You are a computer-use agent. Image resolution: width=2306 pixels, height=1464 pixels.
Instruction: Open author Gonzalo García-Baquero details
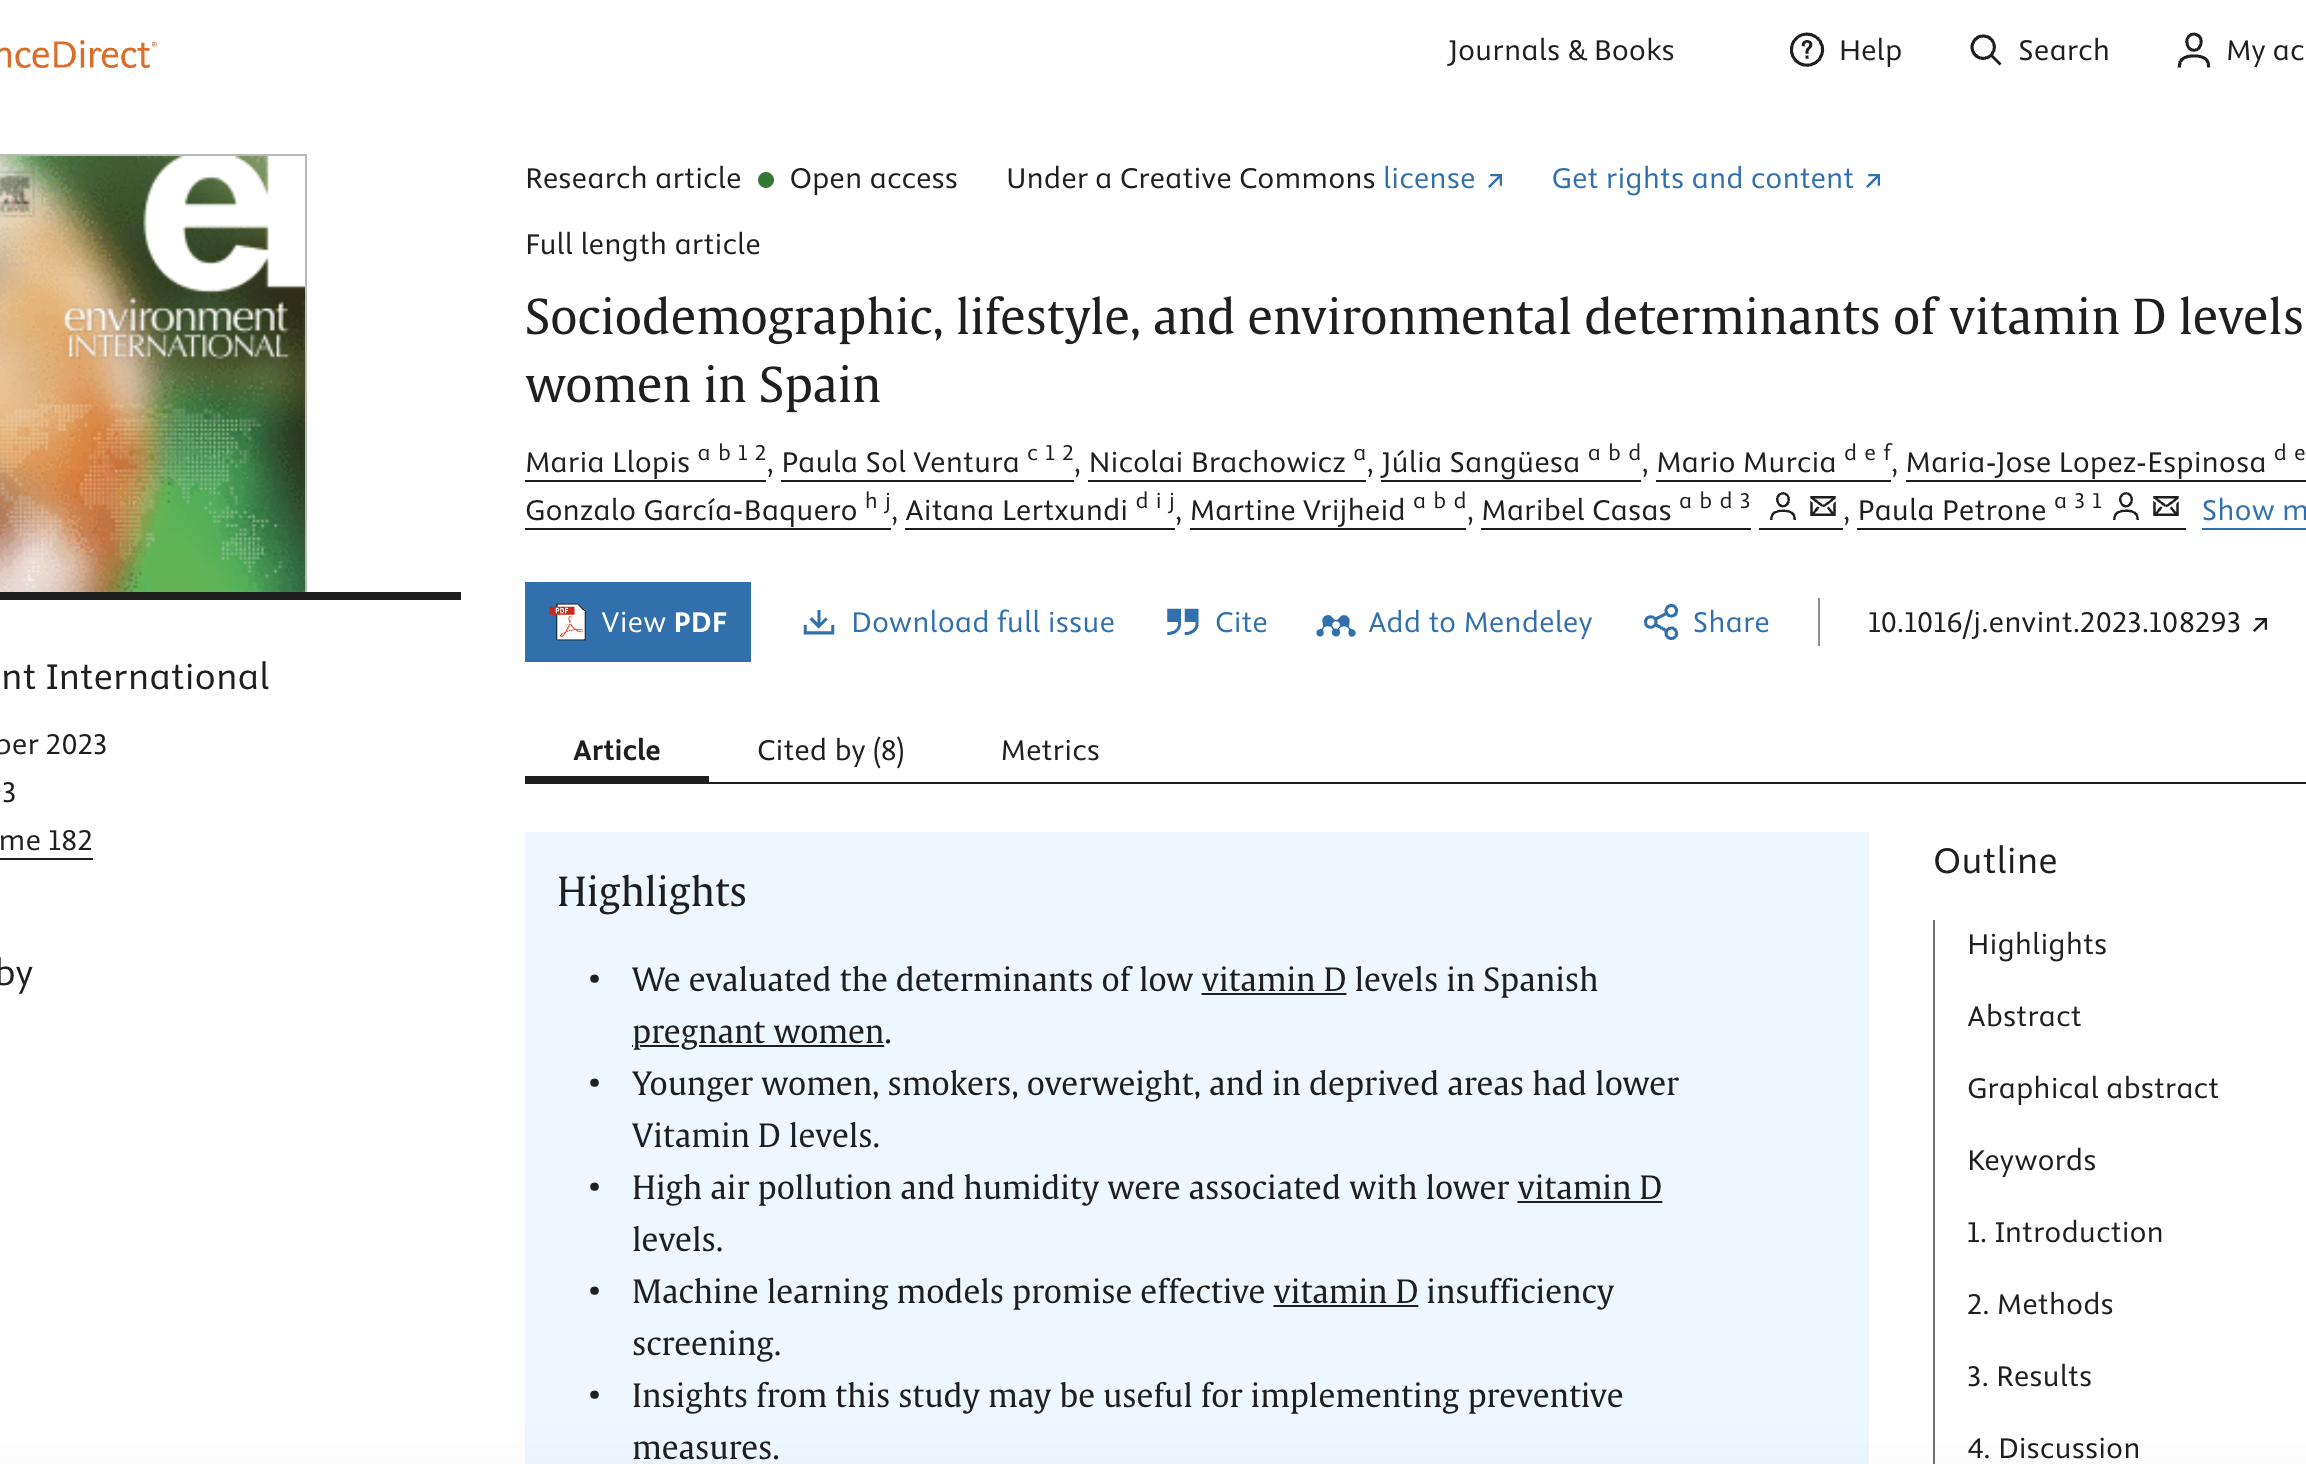pos(708,509)
